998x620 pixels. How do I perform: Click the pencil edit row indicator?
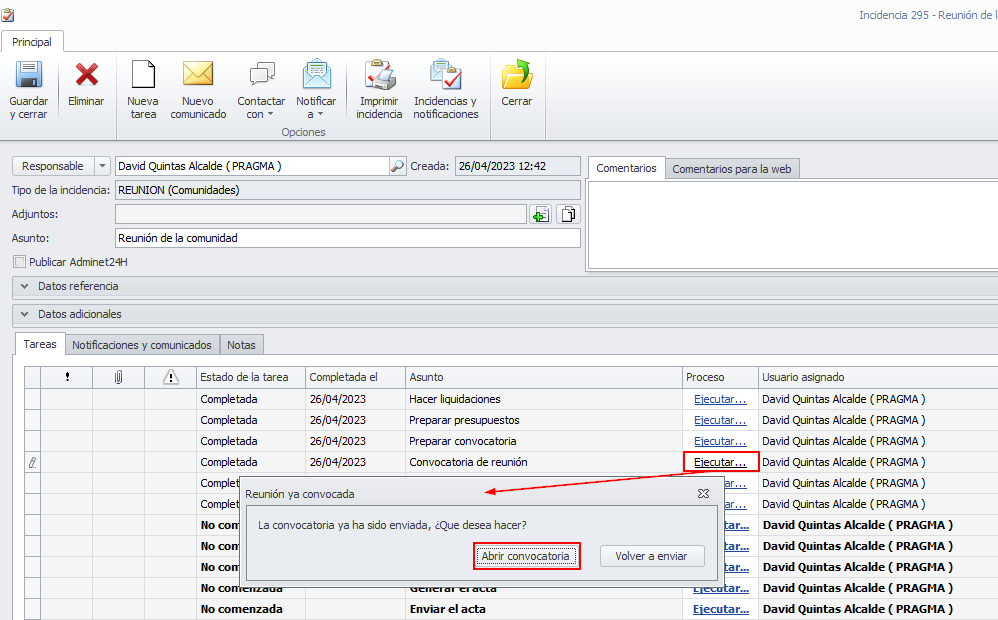[32, 463]
